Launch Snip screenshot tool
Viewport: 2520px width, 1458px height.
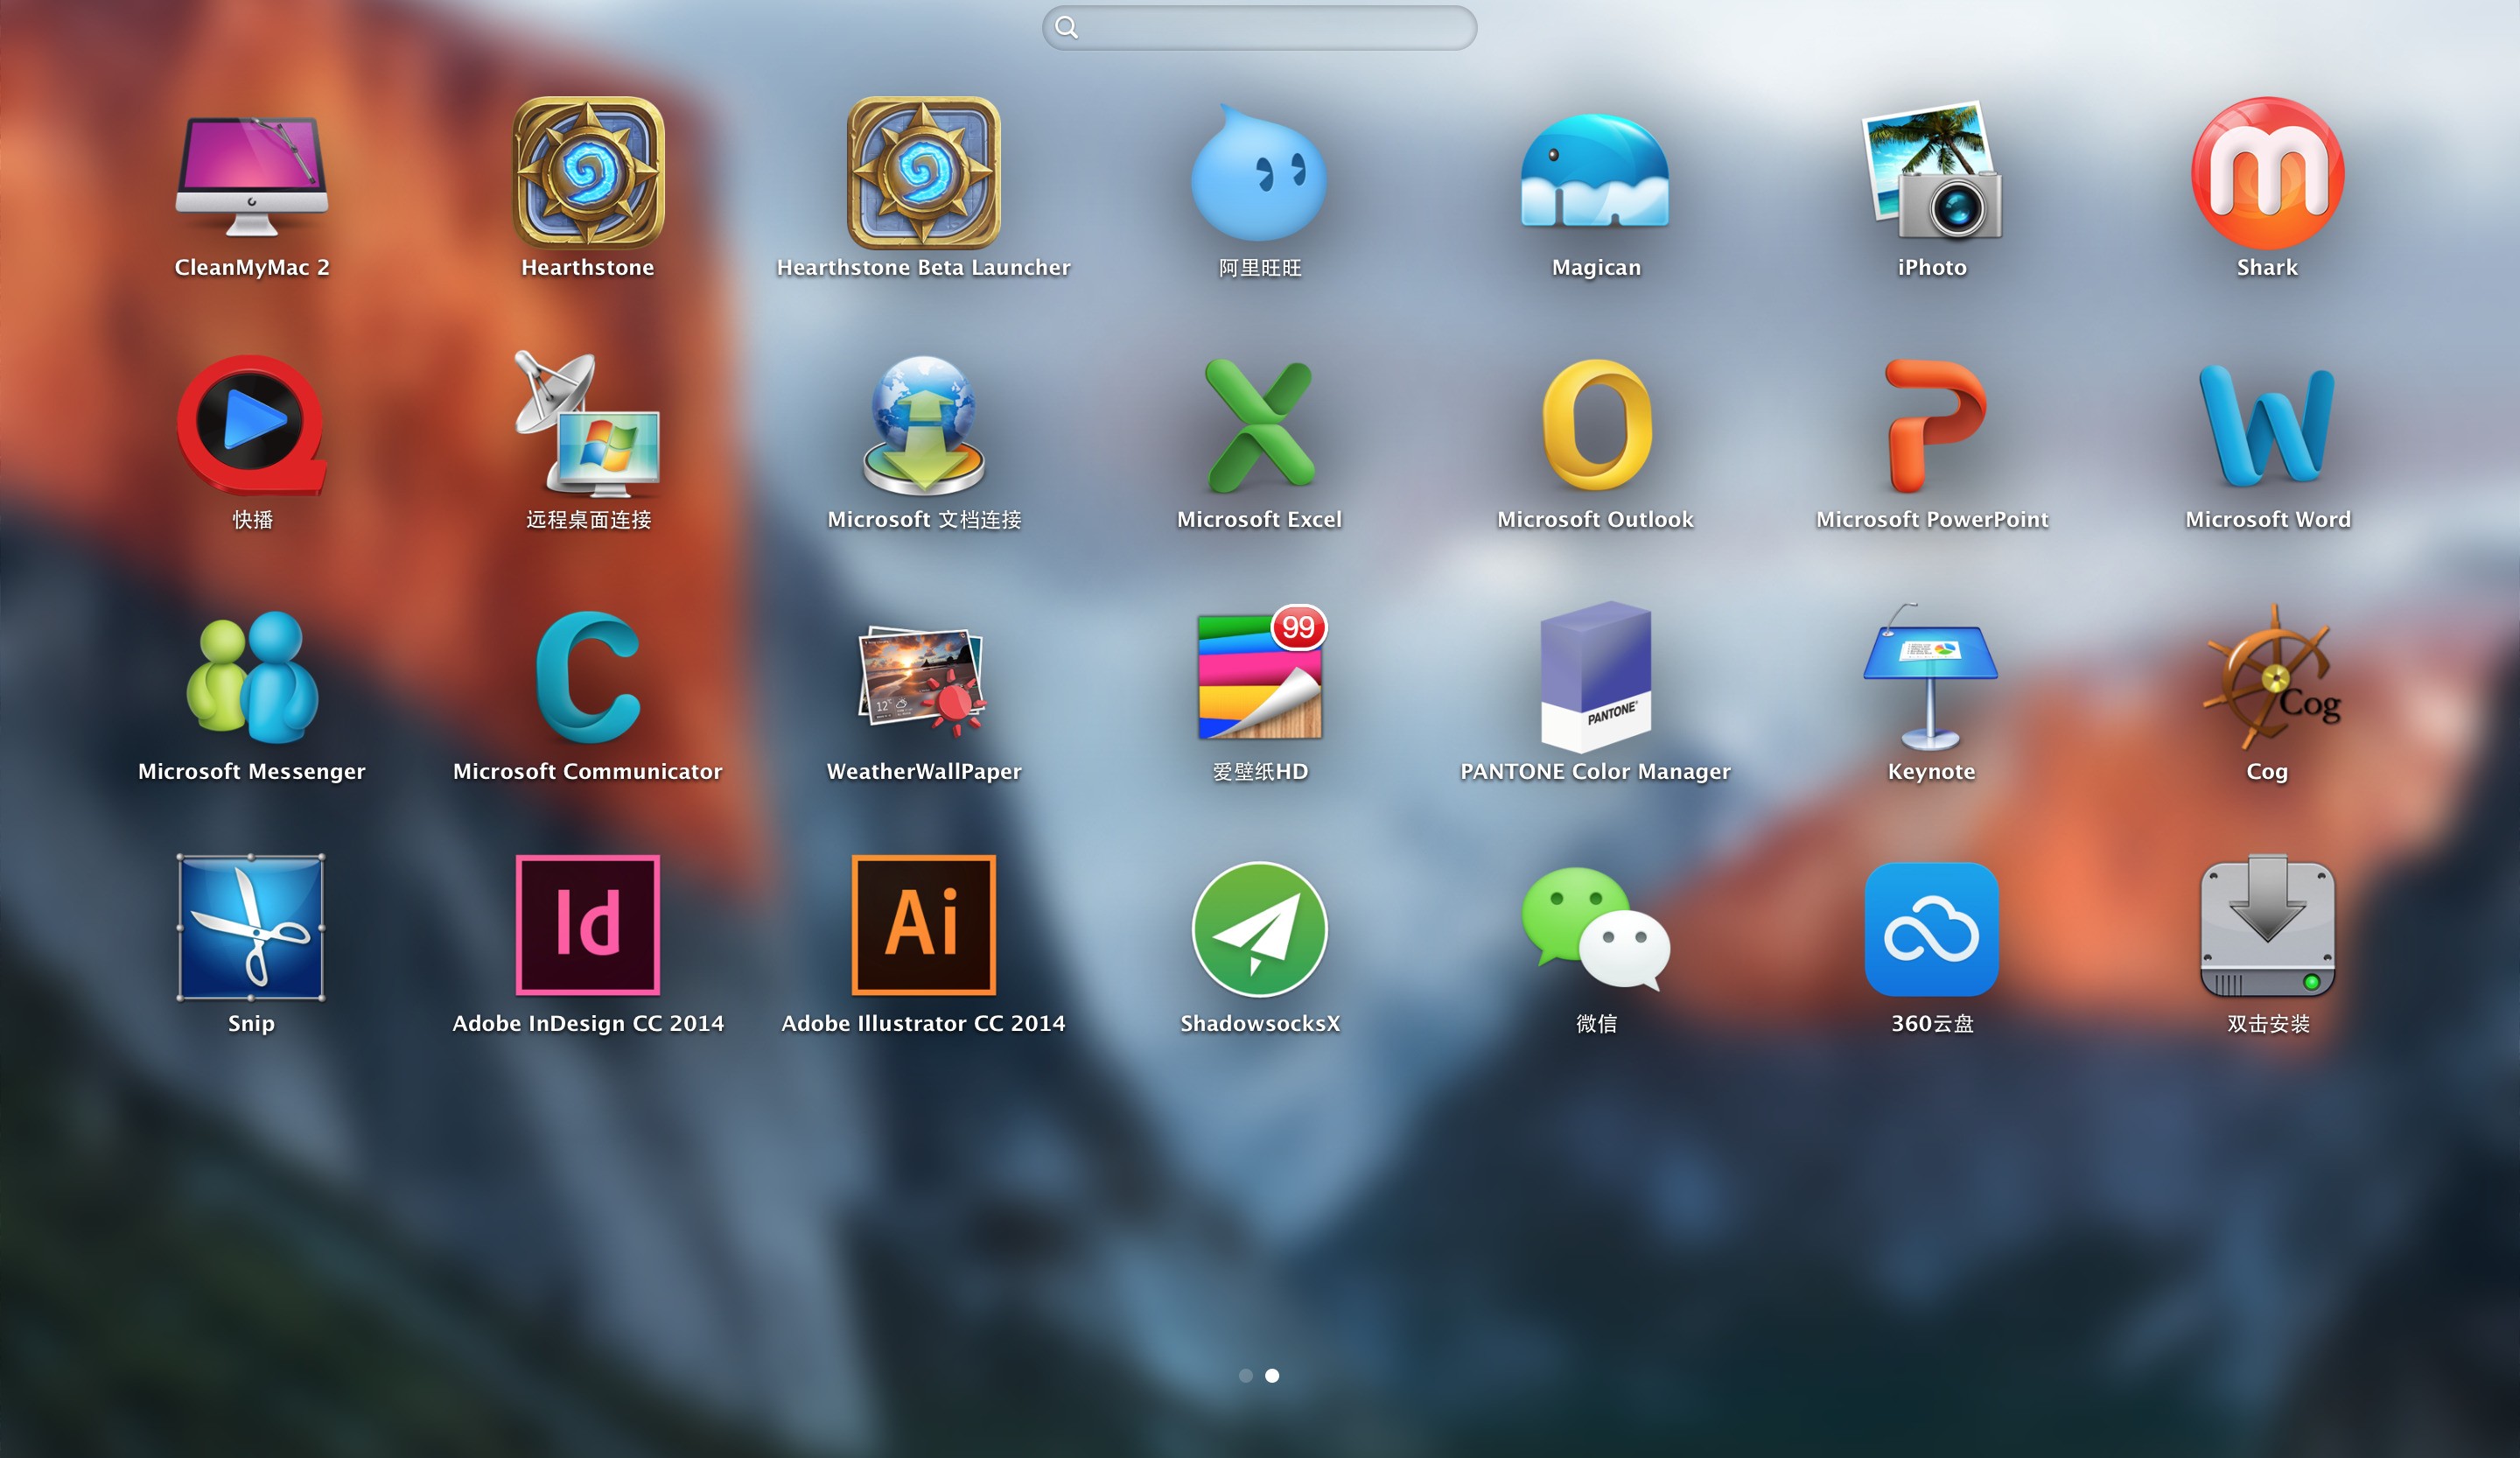[x=251, y=928]
